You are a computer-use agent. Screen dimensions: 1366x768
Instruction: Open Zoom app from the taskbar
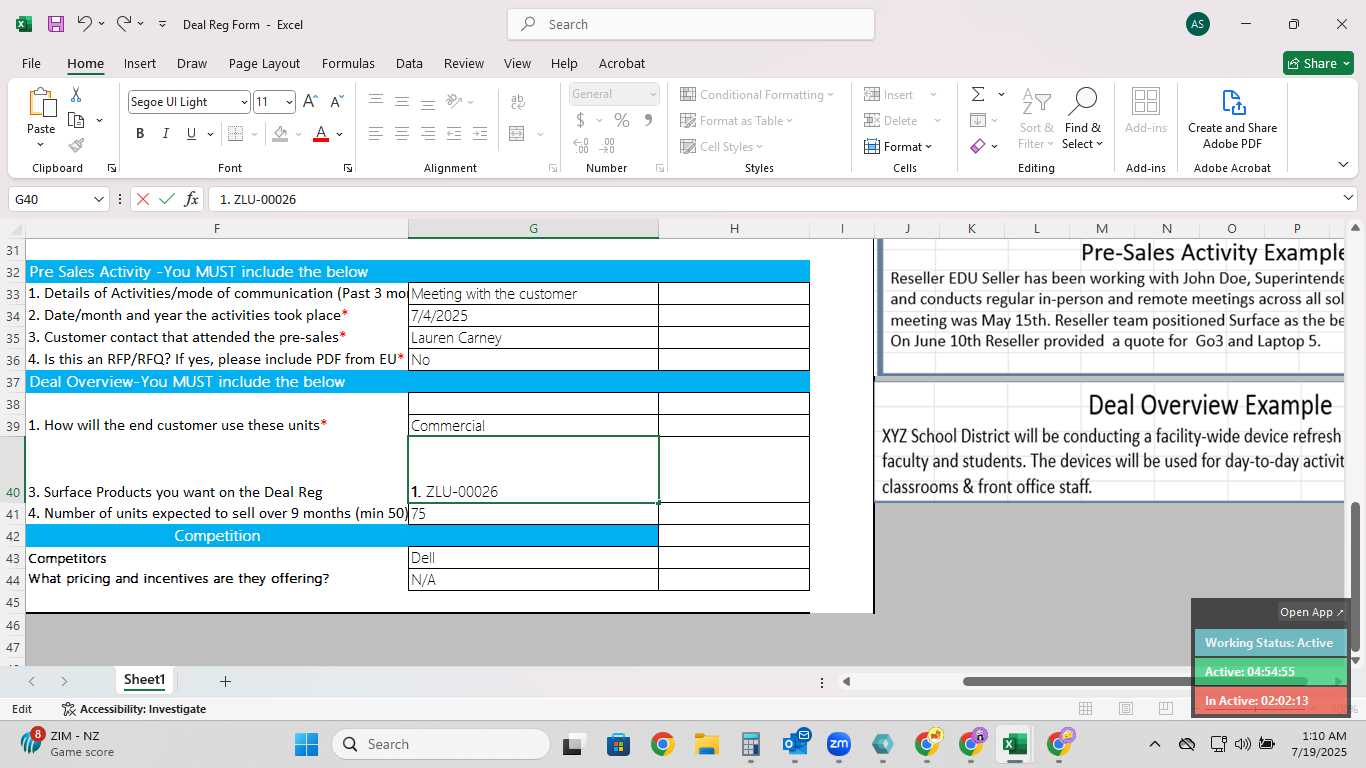click(x=838, y=744)
